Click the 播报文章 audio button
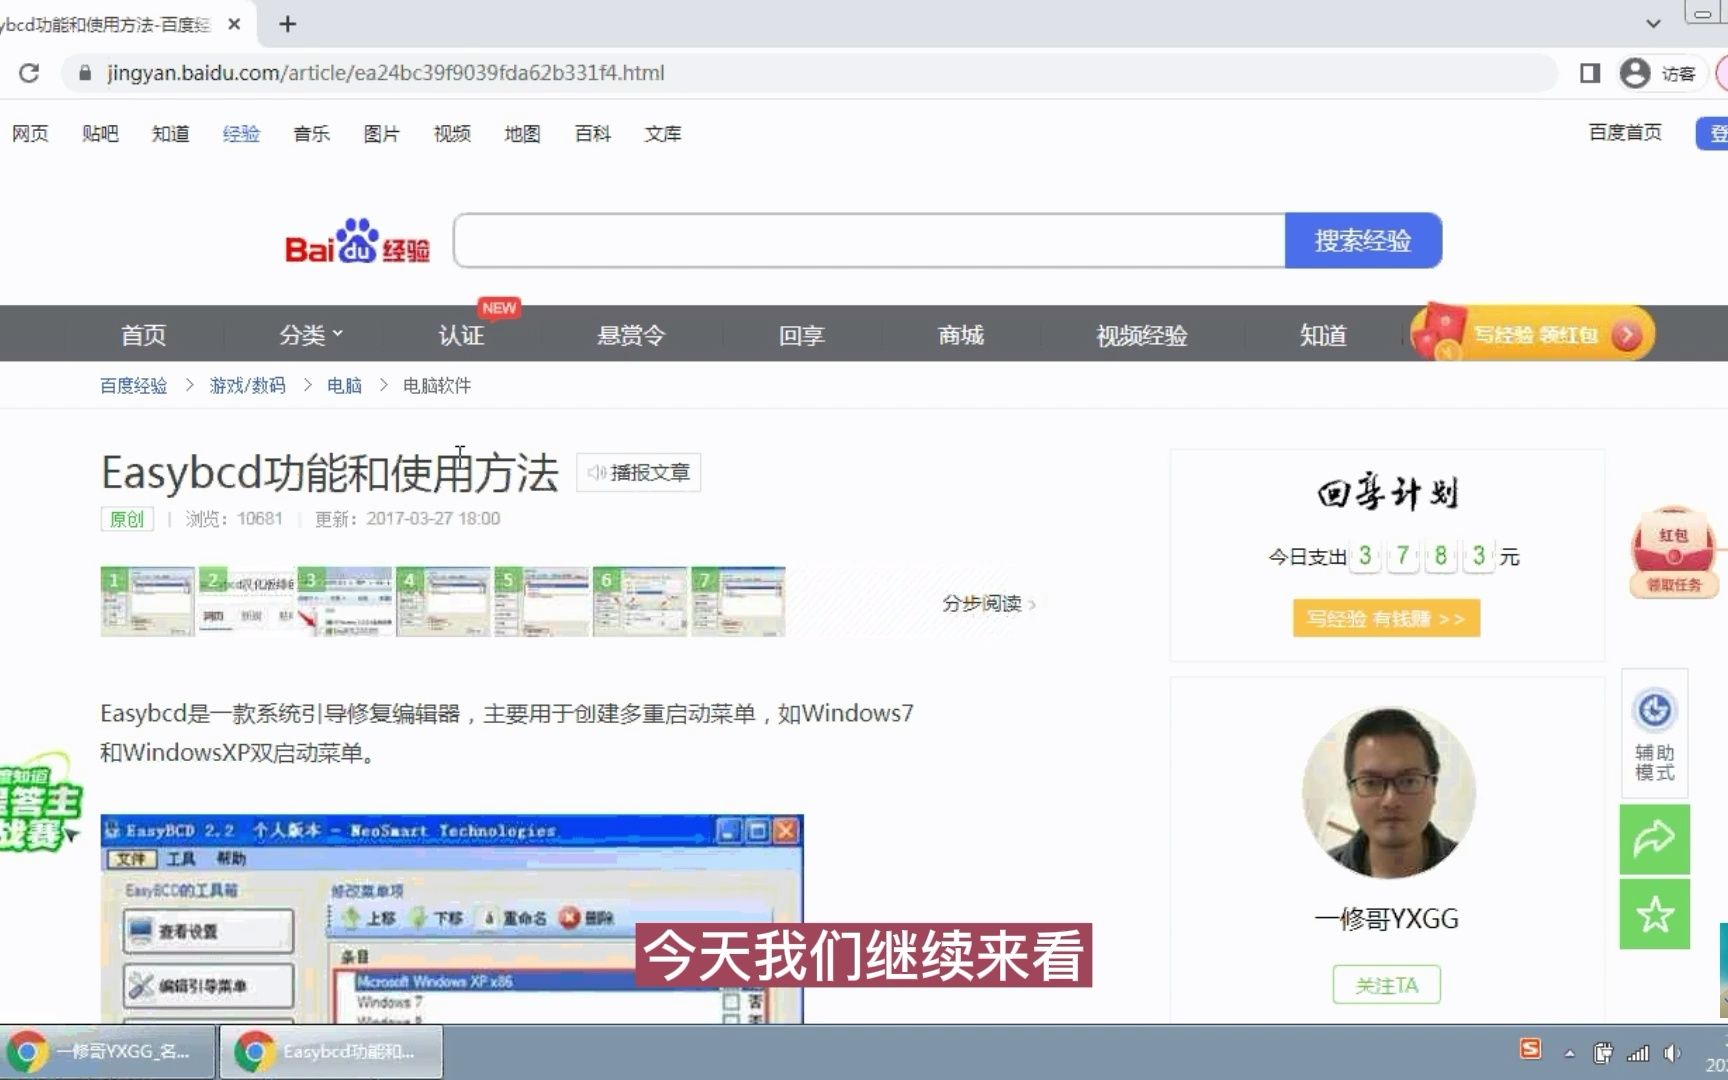Viewport: 1728px width, 1080px height. point(639,472)
